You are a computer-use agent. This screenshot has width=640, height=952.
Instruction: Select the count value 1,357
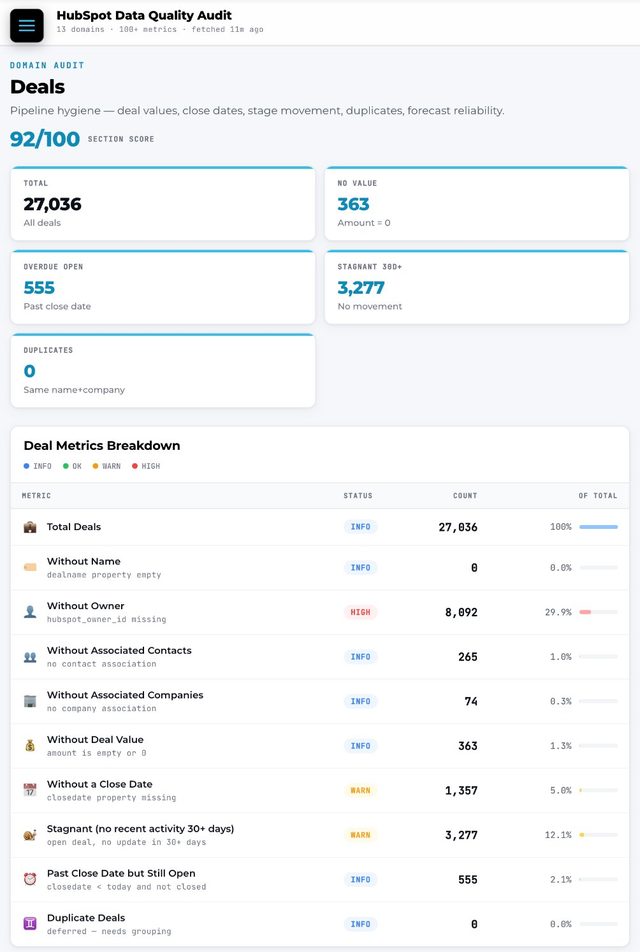pos(461,790)
